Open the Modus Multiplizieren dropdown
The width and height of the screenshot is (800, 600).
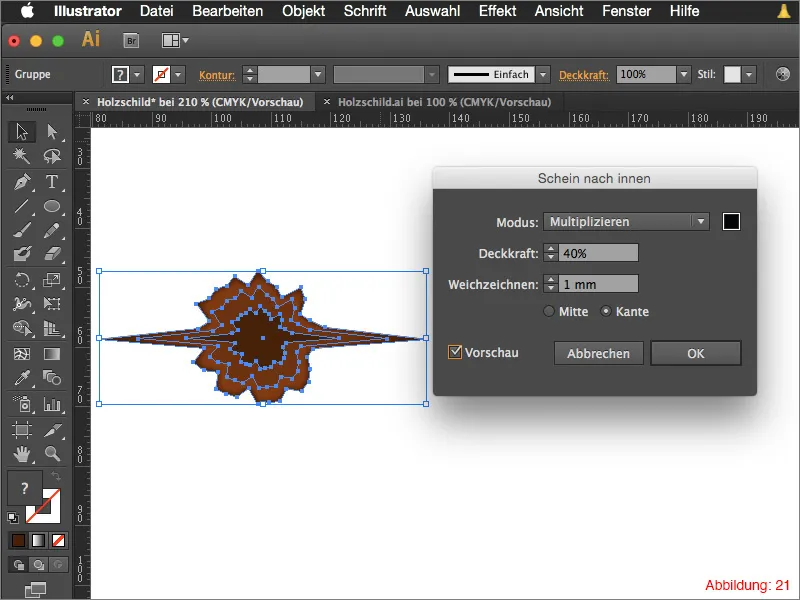point(626,221)
